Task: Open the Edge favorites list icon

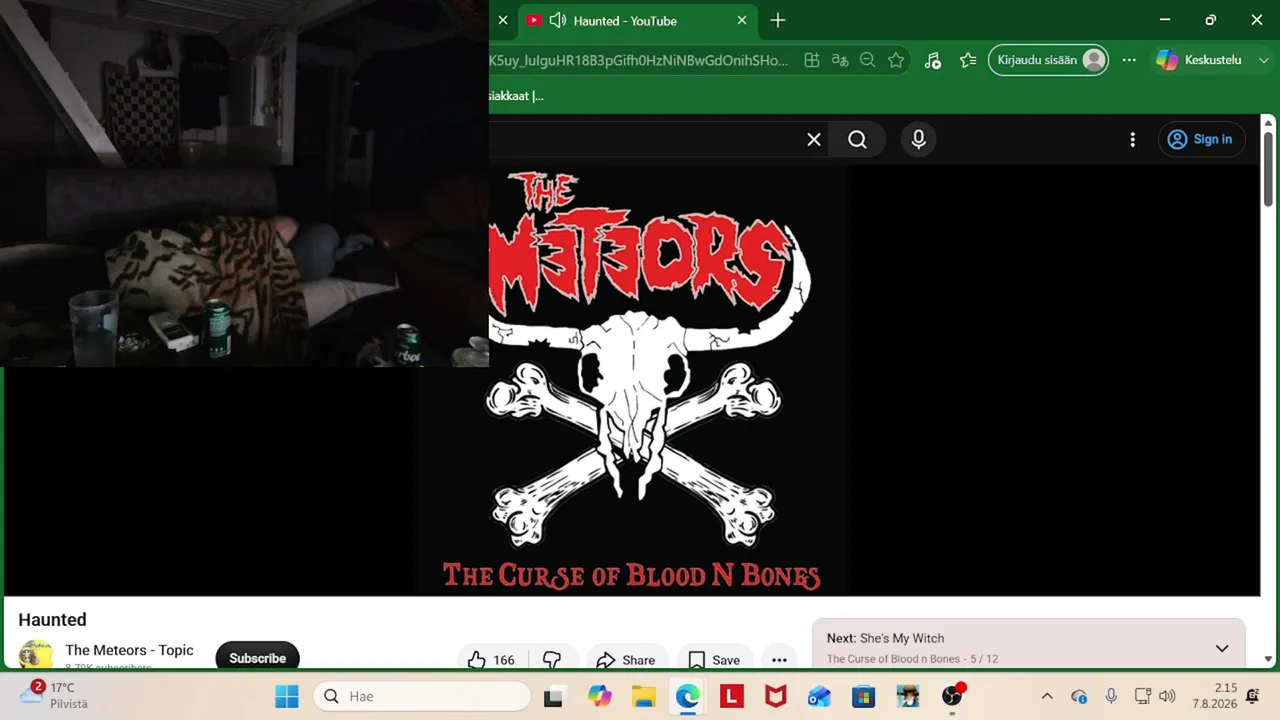Action: (968, 60)
